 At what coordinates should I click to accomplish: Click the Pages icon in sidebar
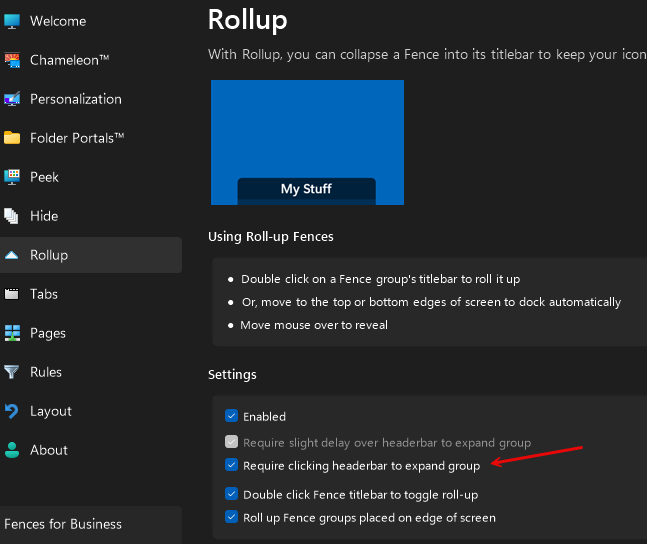tap(12, 333)
